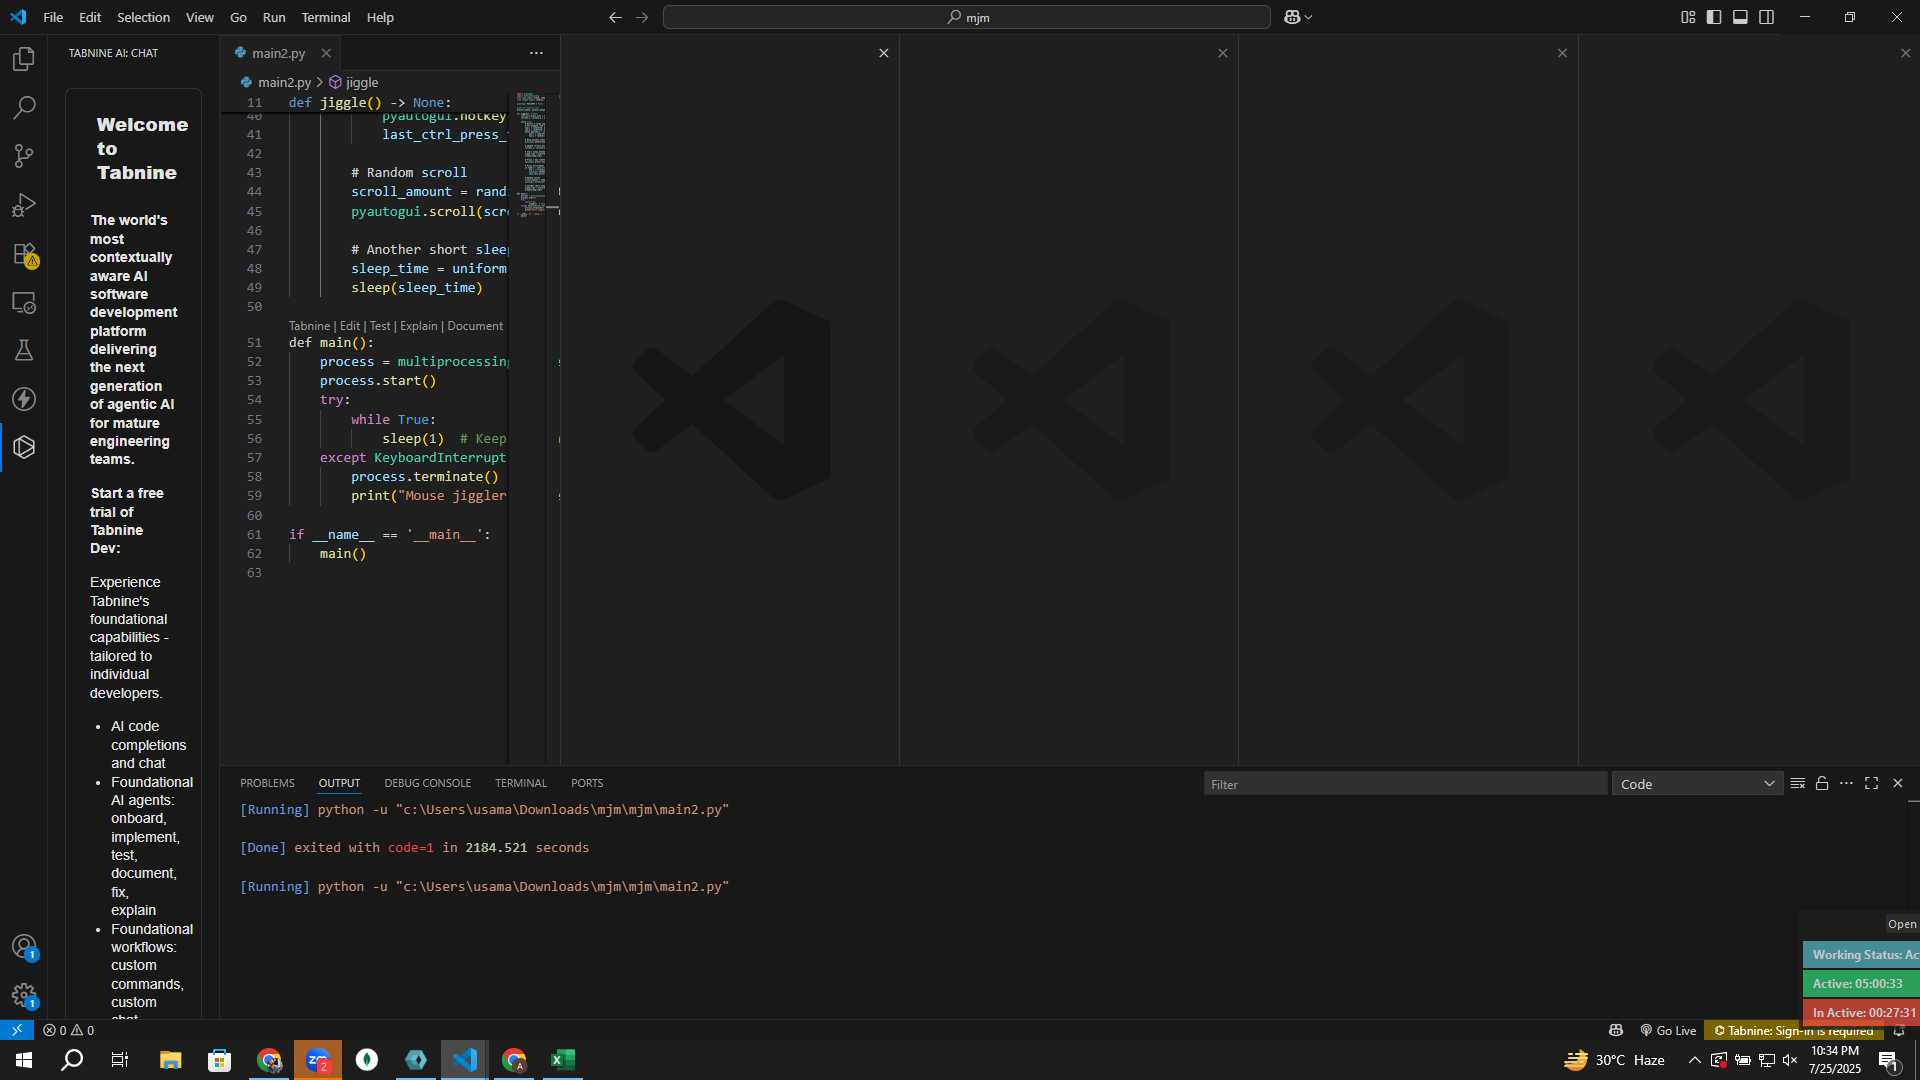
Task: Open the Extensions view
Action: (x=24, y=254)
